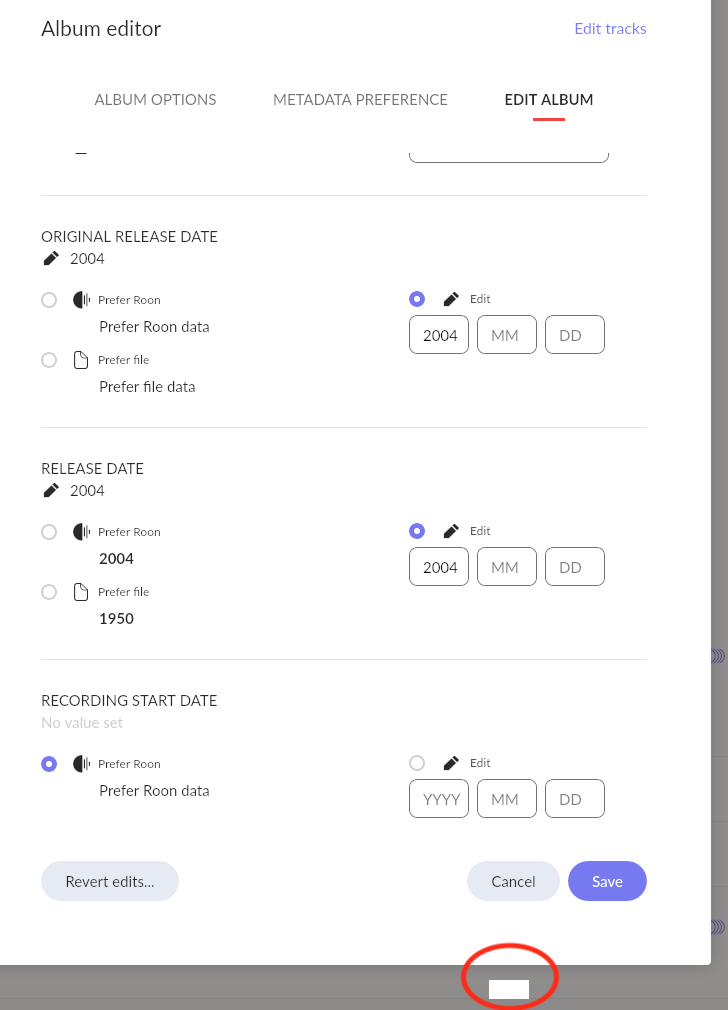Click YYYY field in Recording Start Date
728x1010 pixels.
coord(439,799)
